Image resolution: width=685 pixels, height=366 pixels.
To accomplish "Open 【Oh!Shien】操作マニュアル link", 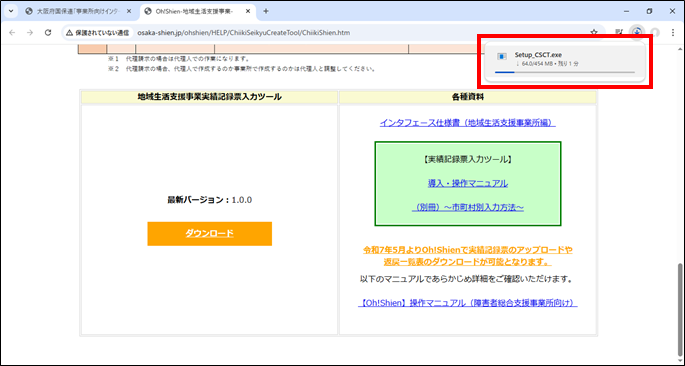I will tap(468, 303).
